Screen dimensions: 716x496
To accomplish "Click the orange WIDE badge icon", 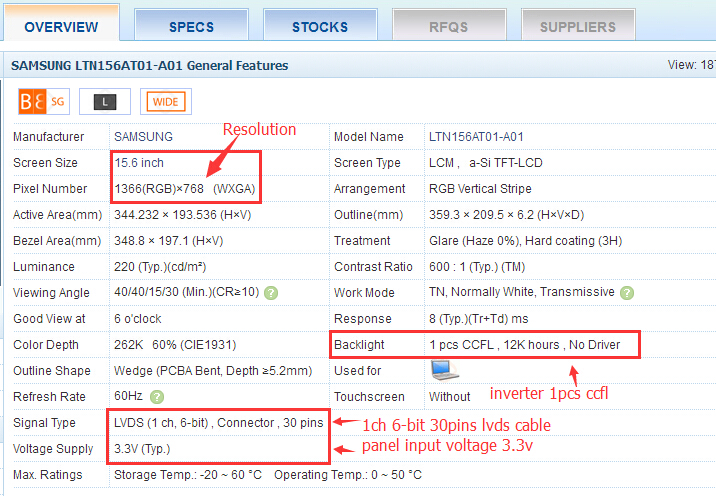I will [165, 101].
